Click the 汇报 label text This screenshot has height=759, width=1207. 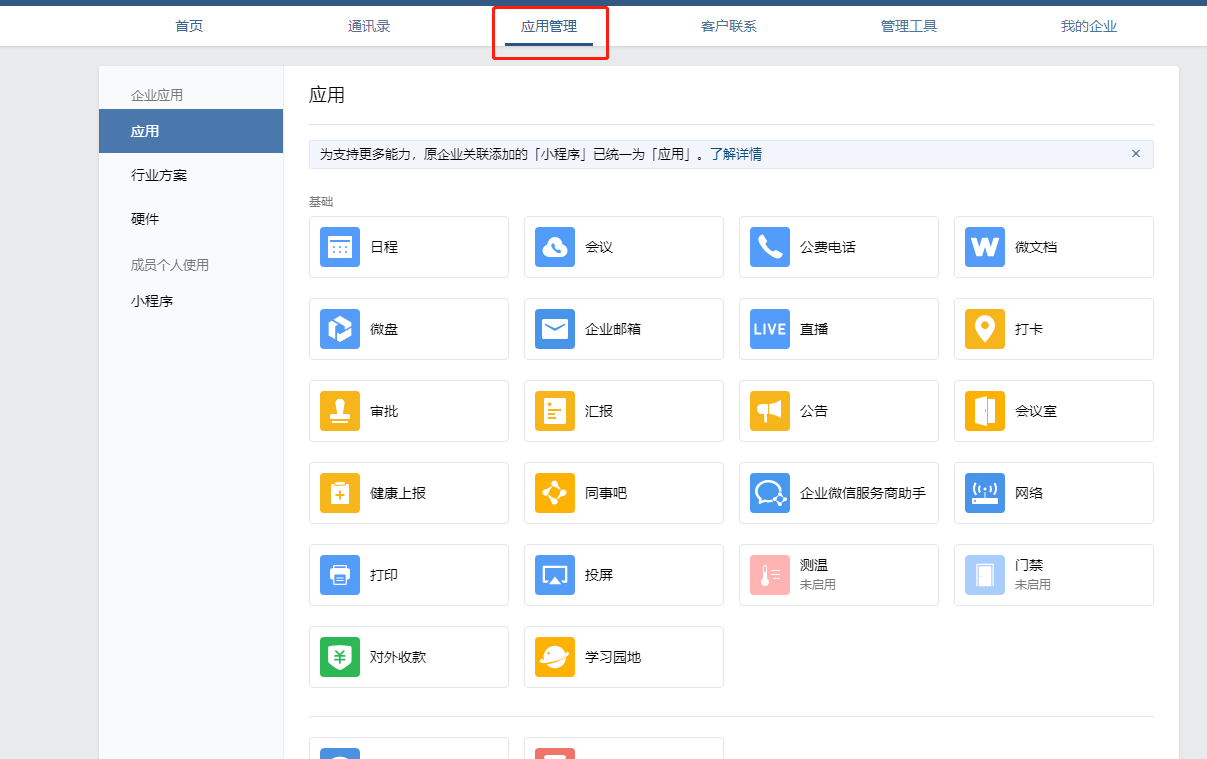pos(599,411)
